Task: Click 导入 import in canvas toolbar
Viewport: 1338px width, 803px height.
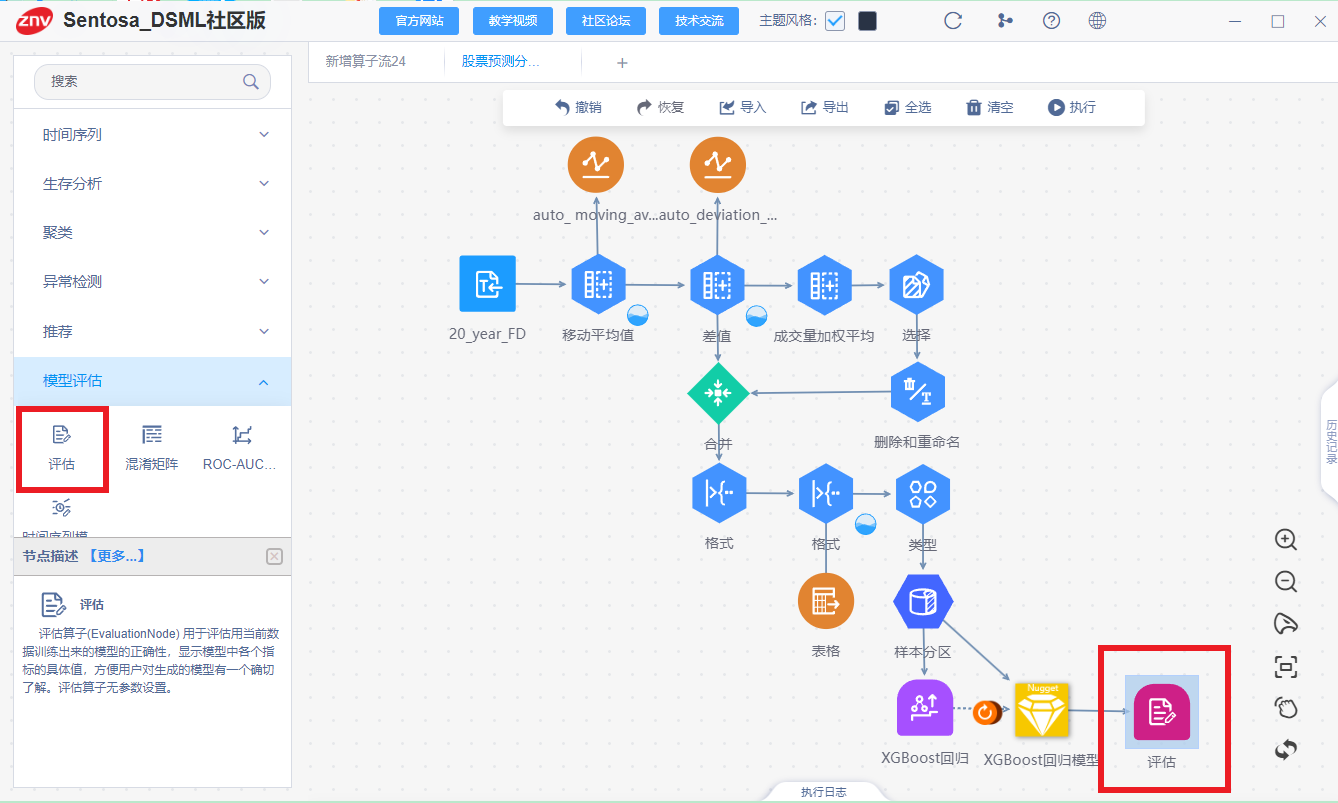Action: tap(742, 108)
